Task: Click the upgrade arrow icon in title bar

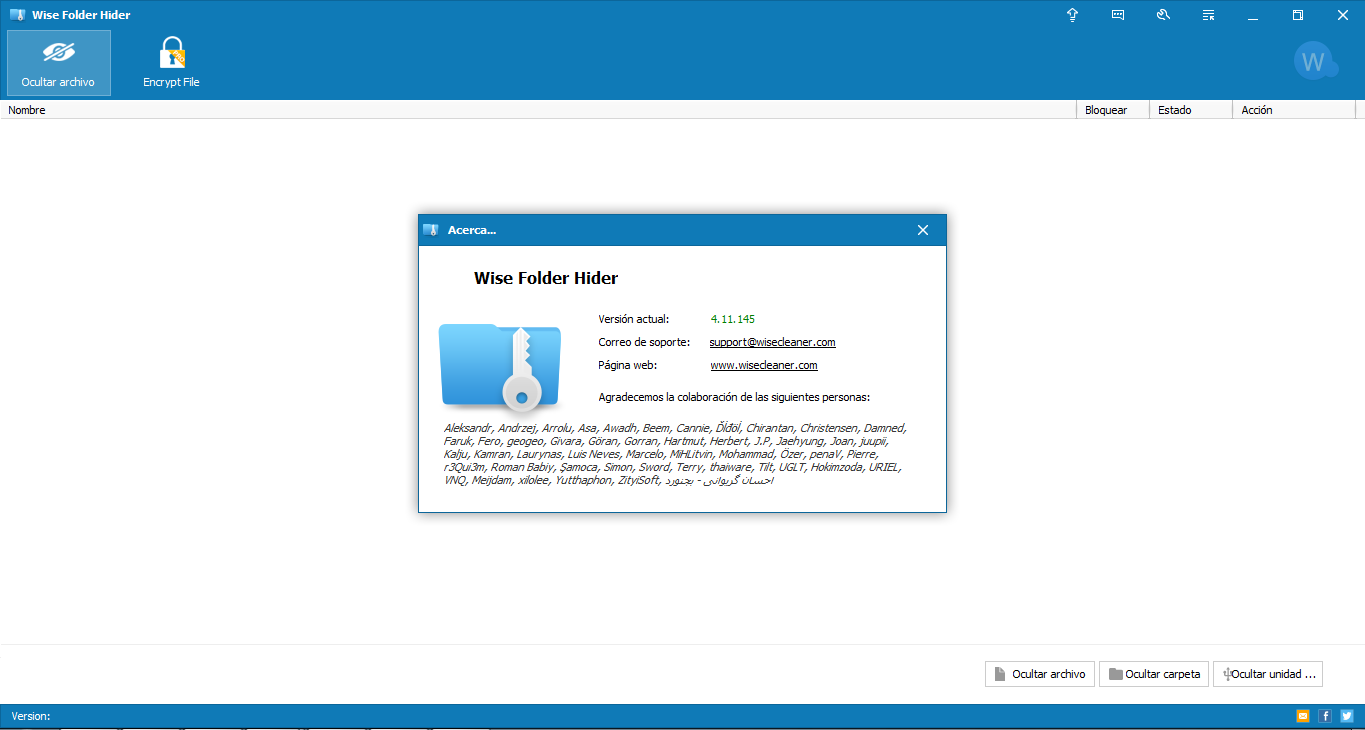Action: coord(1073,15)
